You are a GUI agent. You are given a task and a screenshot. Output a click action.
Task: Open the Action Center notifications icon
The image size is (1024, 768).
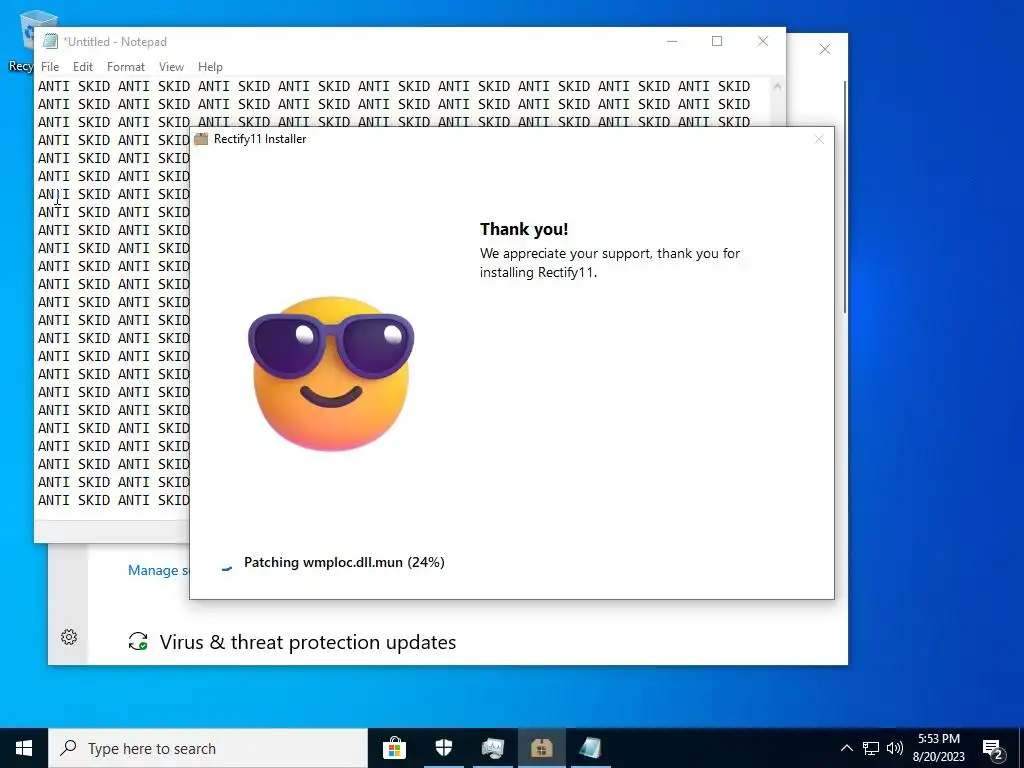993,748
